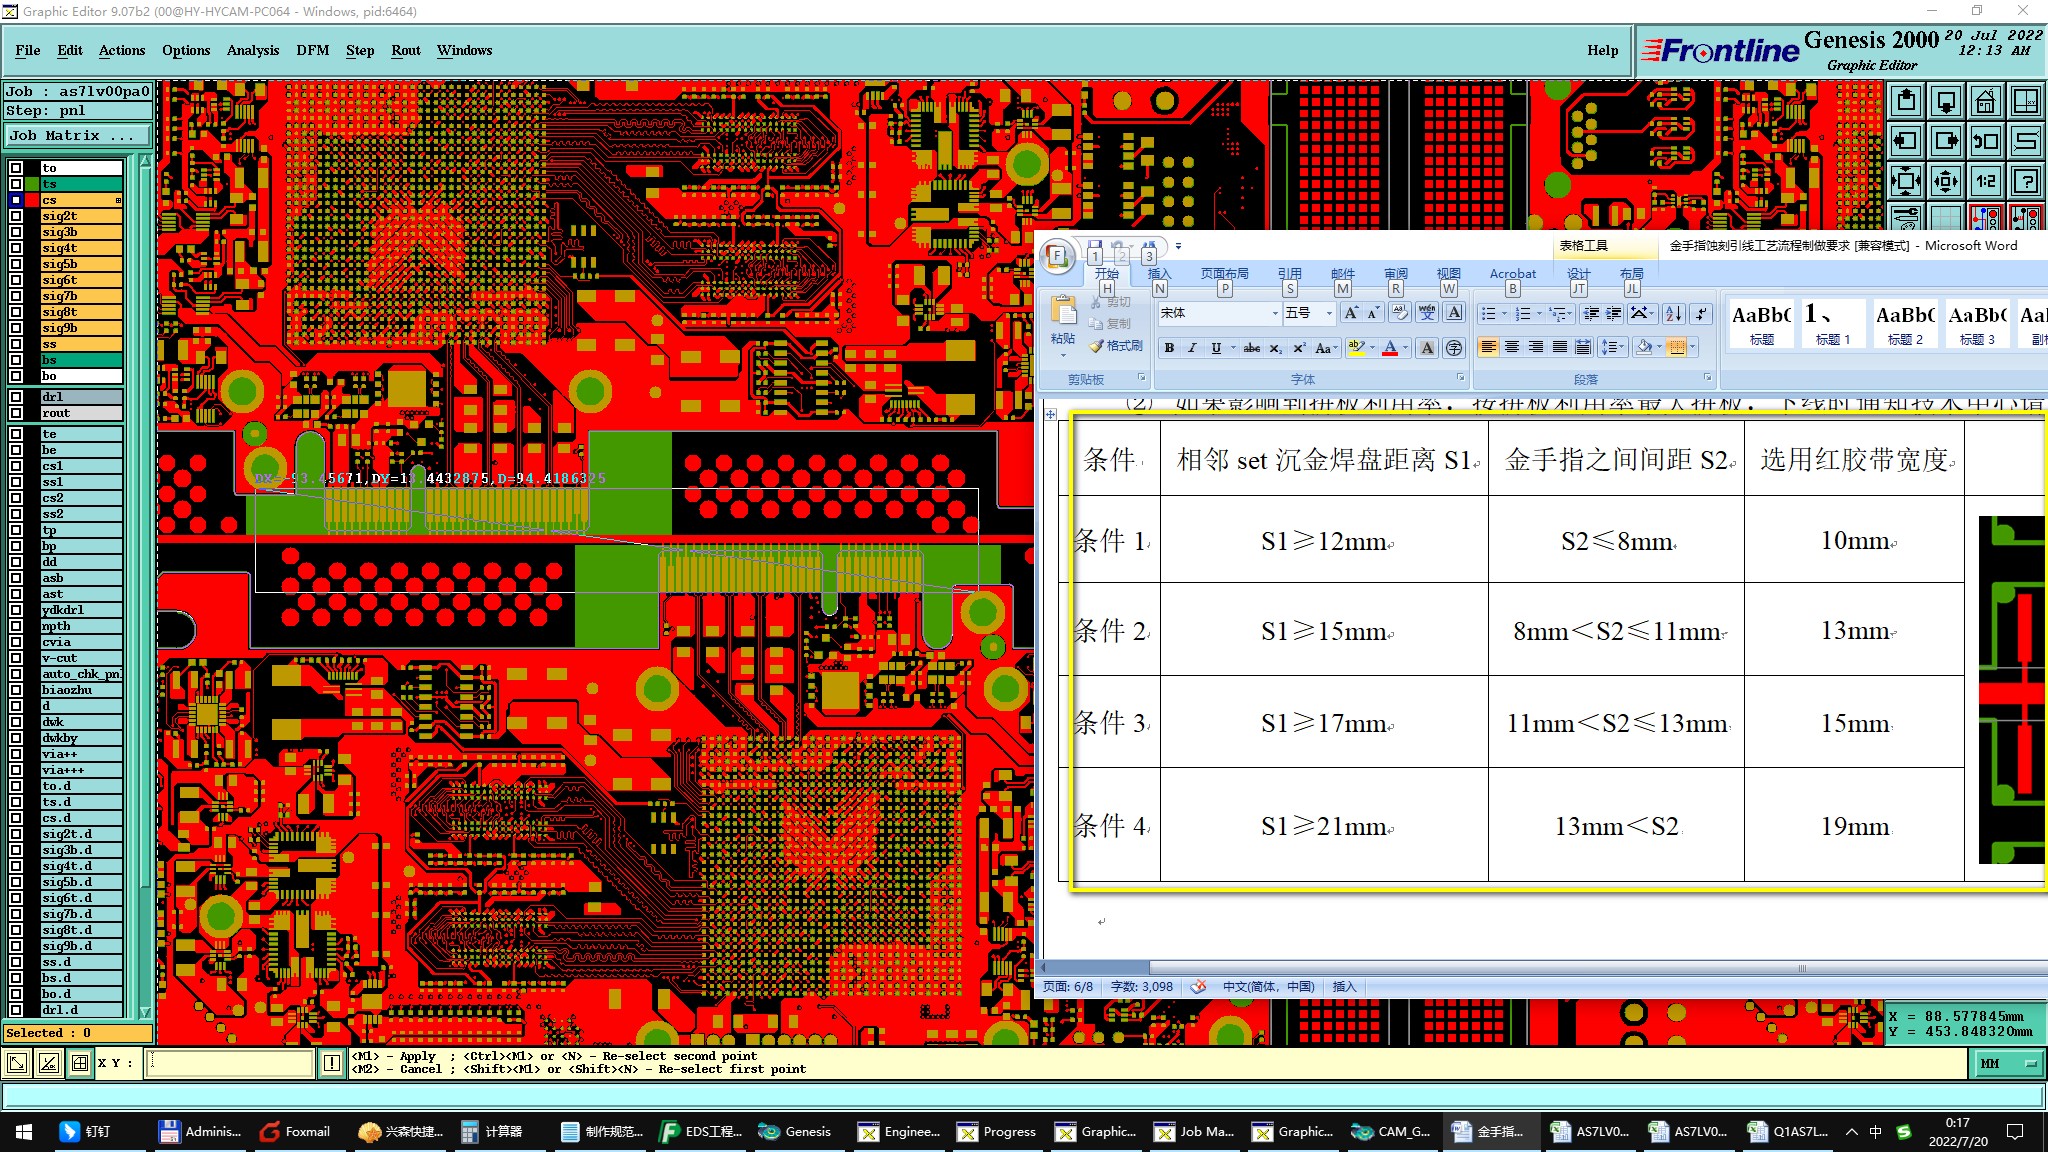Click the A-Z sort icon in Word
Image resolution: width=2048 pixels, height=1152 pixels.
pos(1673,314)
